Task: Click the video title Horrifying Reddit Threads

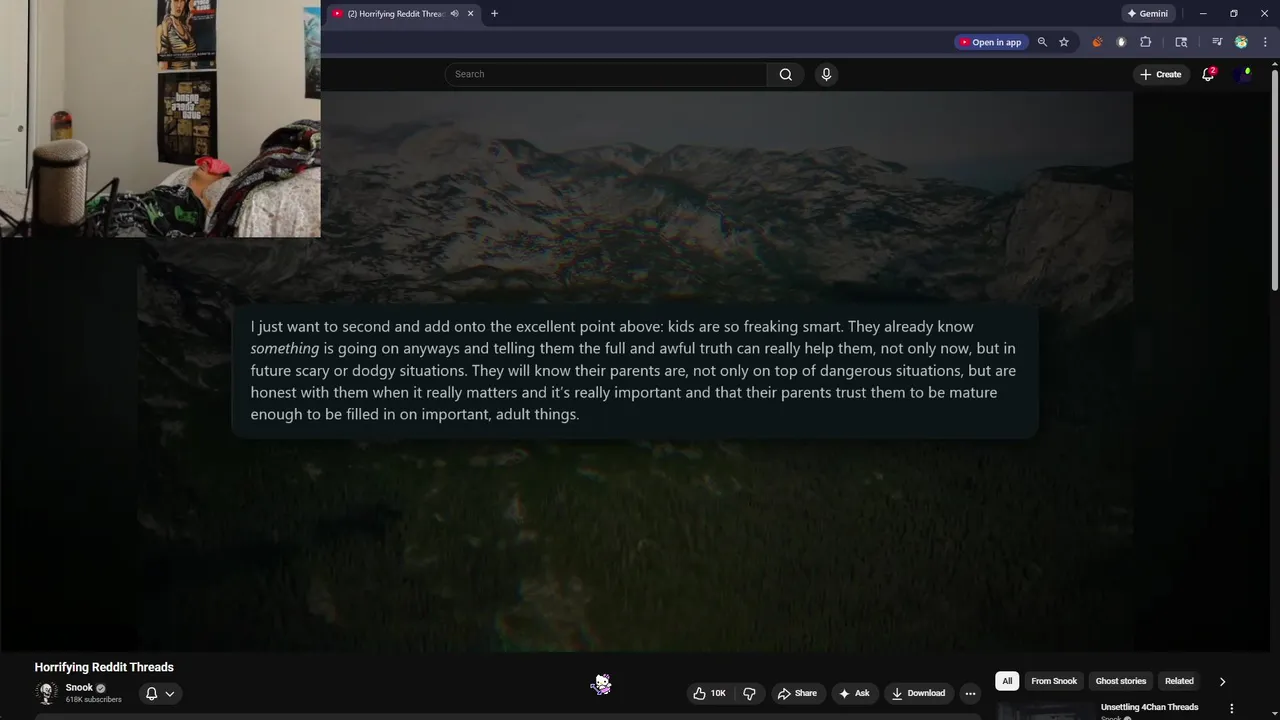Action: [104, 667]
